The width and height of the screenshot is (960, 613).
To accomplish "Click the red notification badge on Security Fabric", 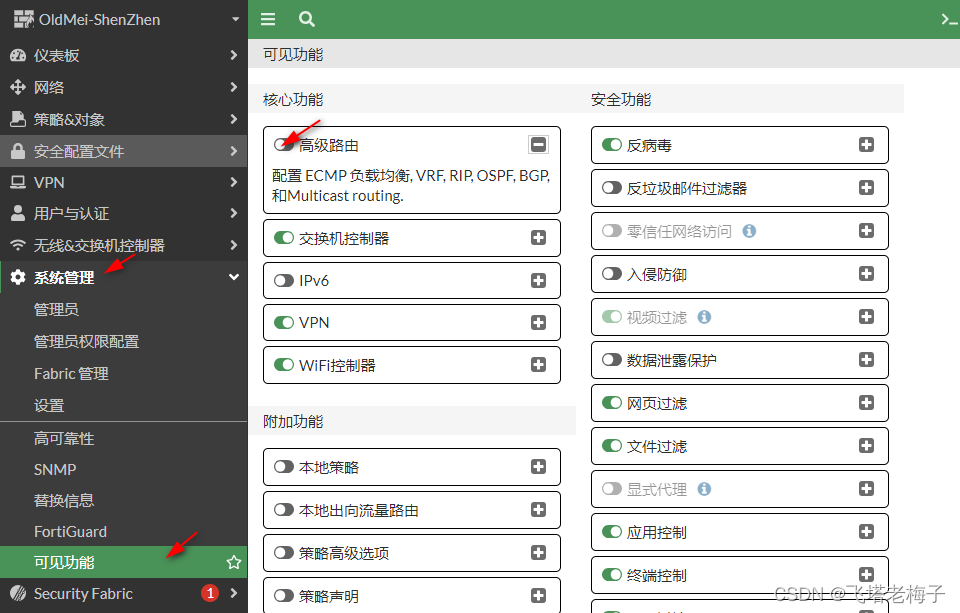I will click(x=210, y=593).
